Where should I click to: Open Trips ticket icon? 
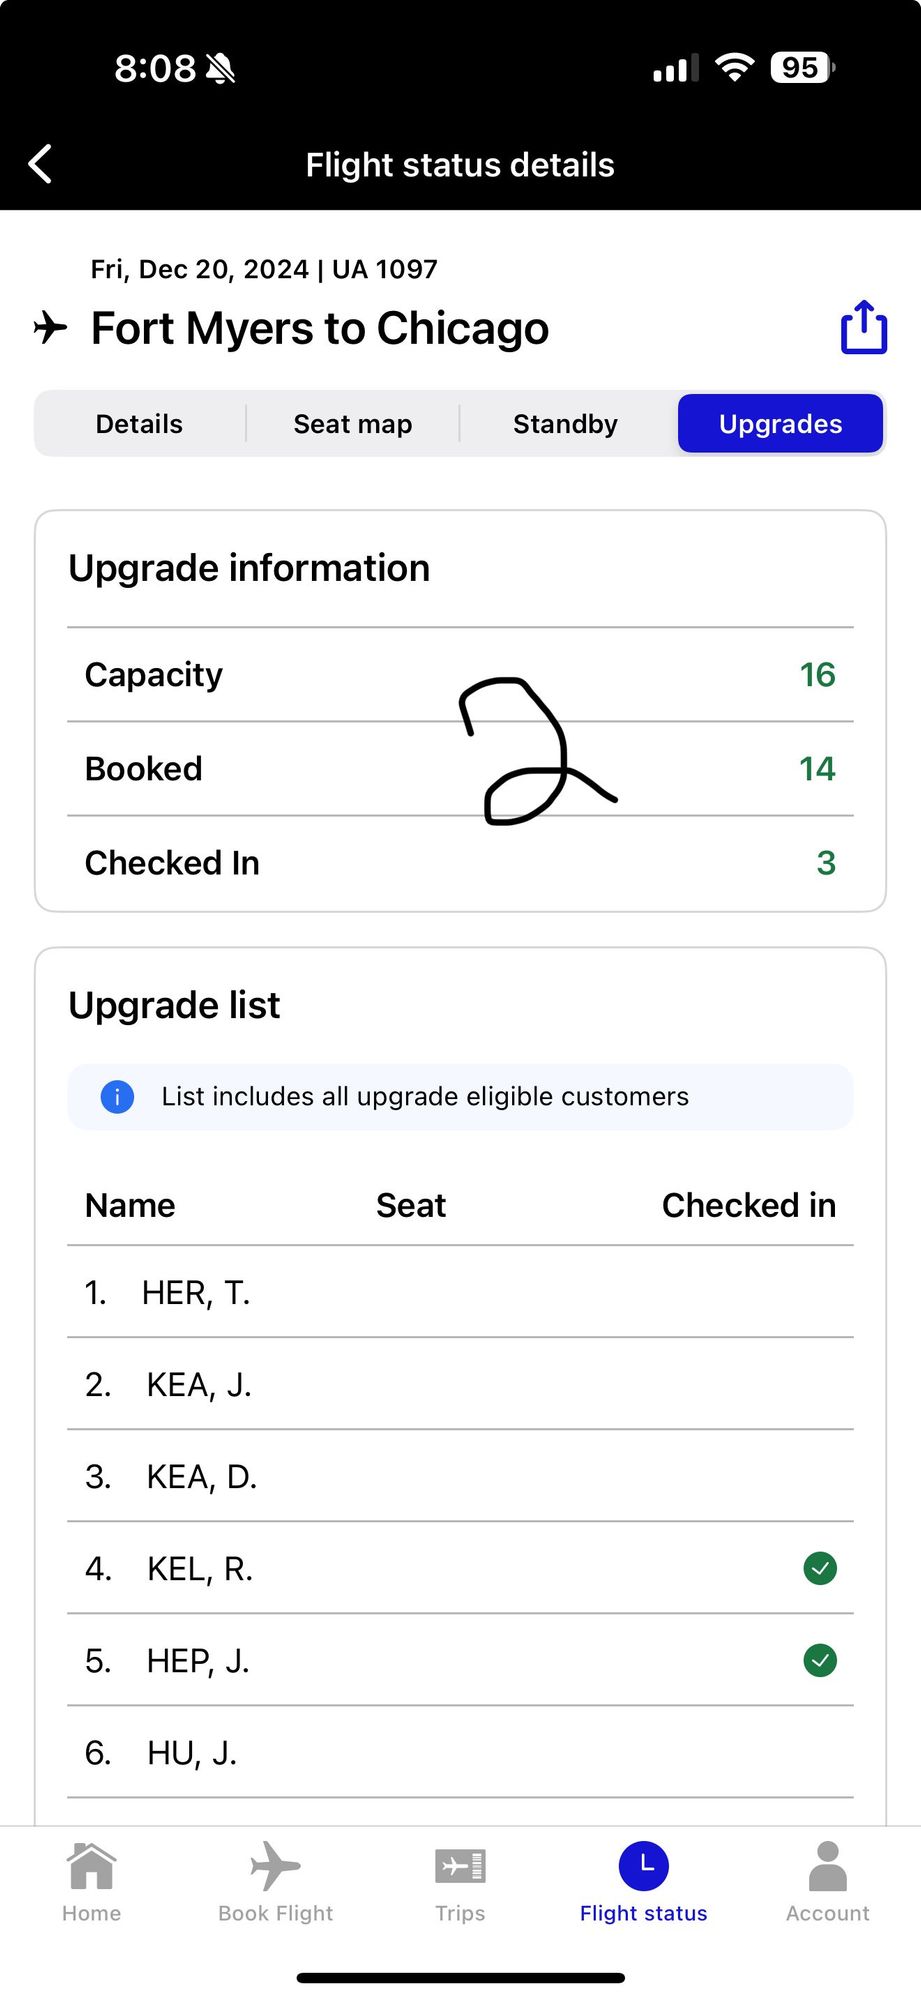click(x=460, y=1866)
